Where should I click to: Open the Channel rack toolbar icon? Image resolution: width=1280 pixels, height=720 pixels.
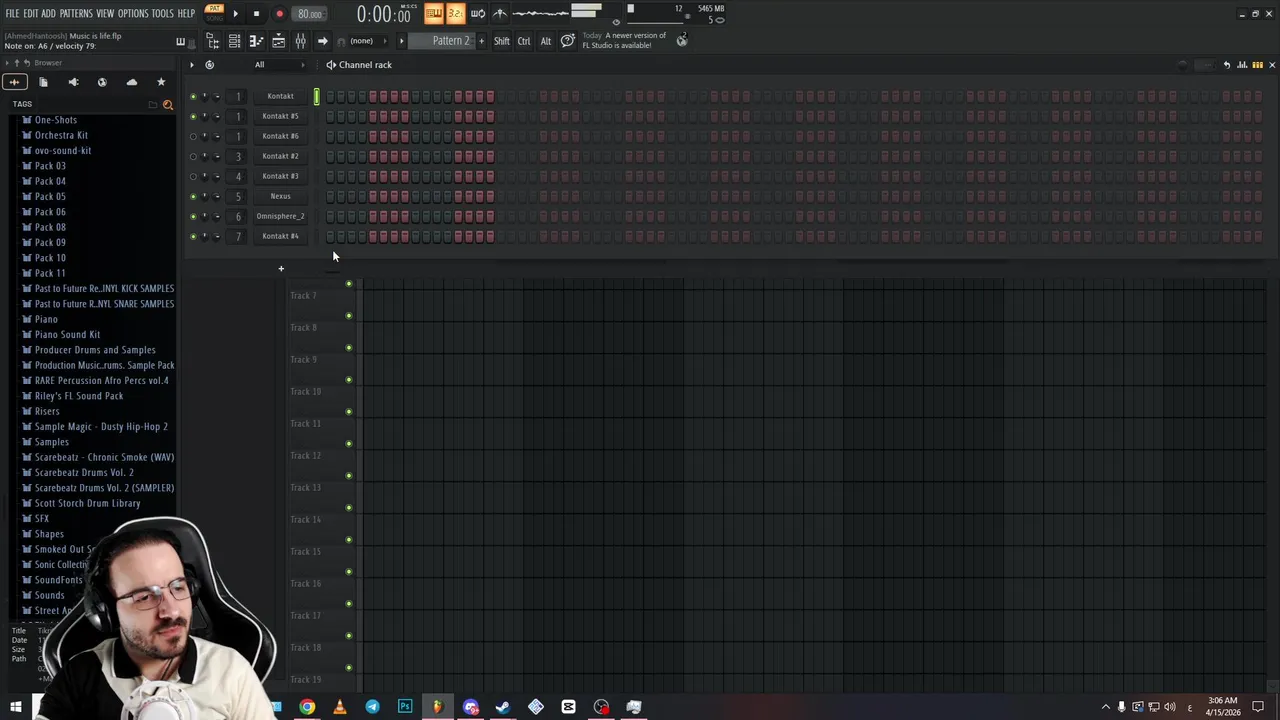(234, 41)
